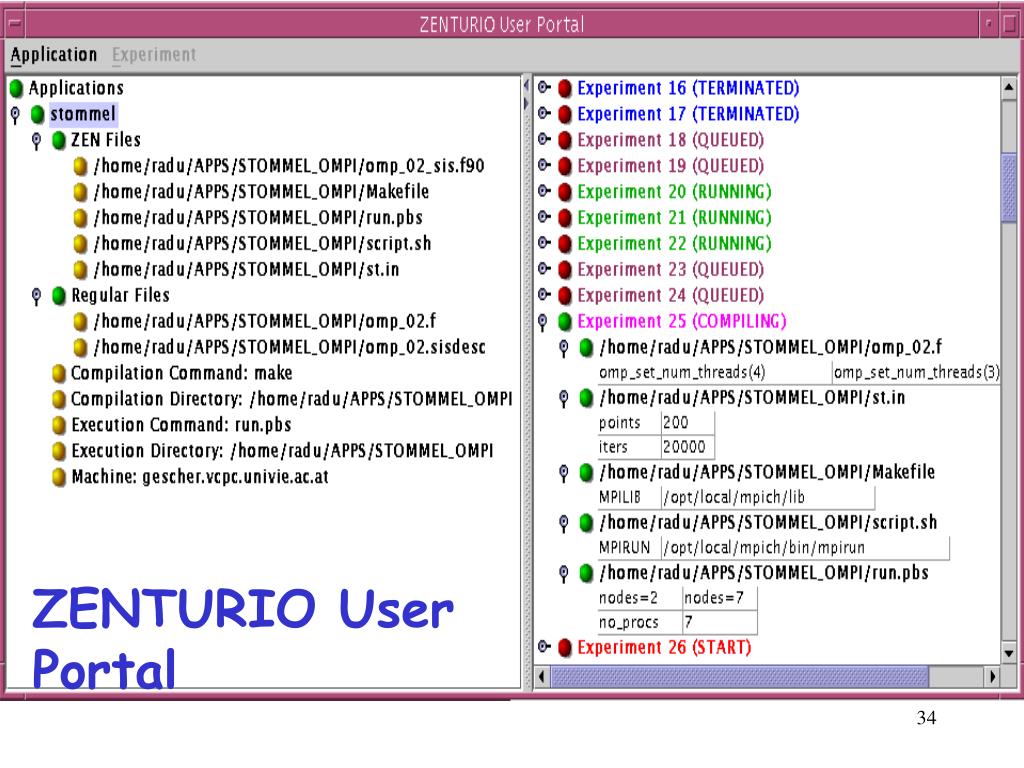Click red icon of Experiment 22
Viewport: 1024px width, 768px height.
coord(566,244)
